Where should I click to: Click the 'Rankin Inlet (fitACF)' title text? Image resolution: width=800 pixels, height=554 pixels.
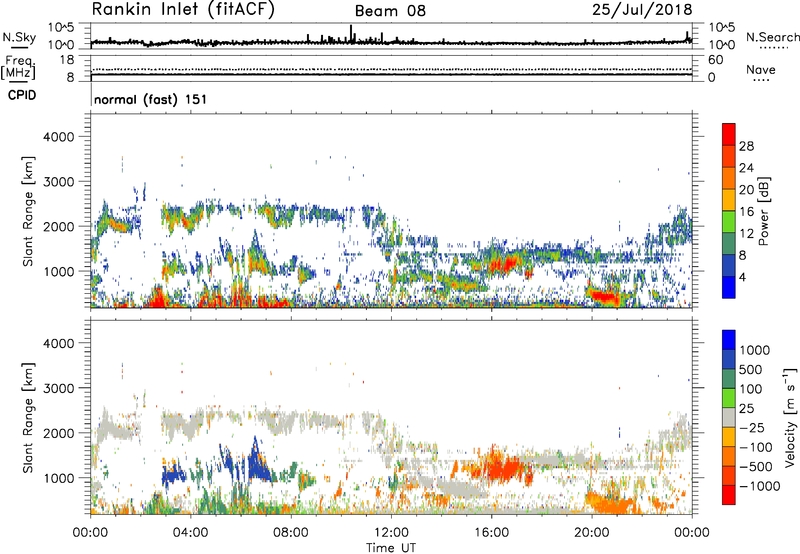(183, 10)
